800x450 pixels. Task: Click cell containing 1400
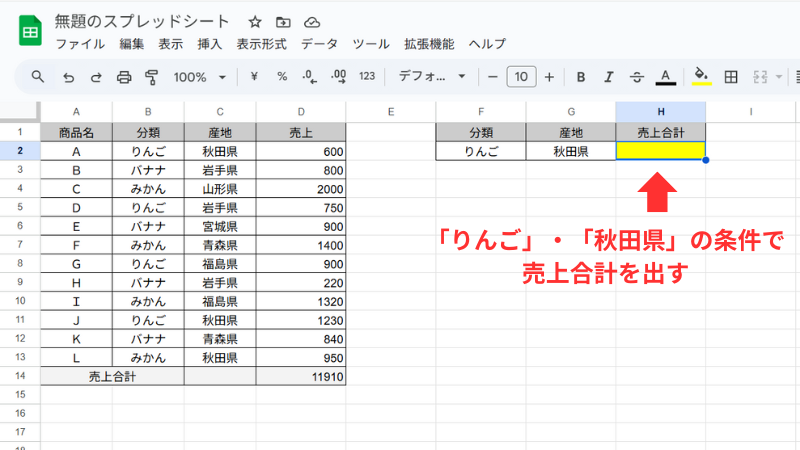(301, 245)
